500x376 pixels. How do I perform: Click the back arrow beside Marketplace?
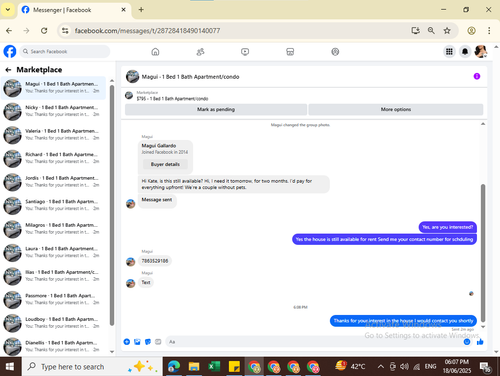[8, 70]
